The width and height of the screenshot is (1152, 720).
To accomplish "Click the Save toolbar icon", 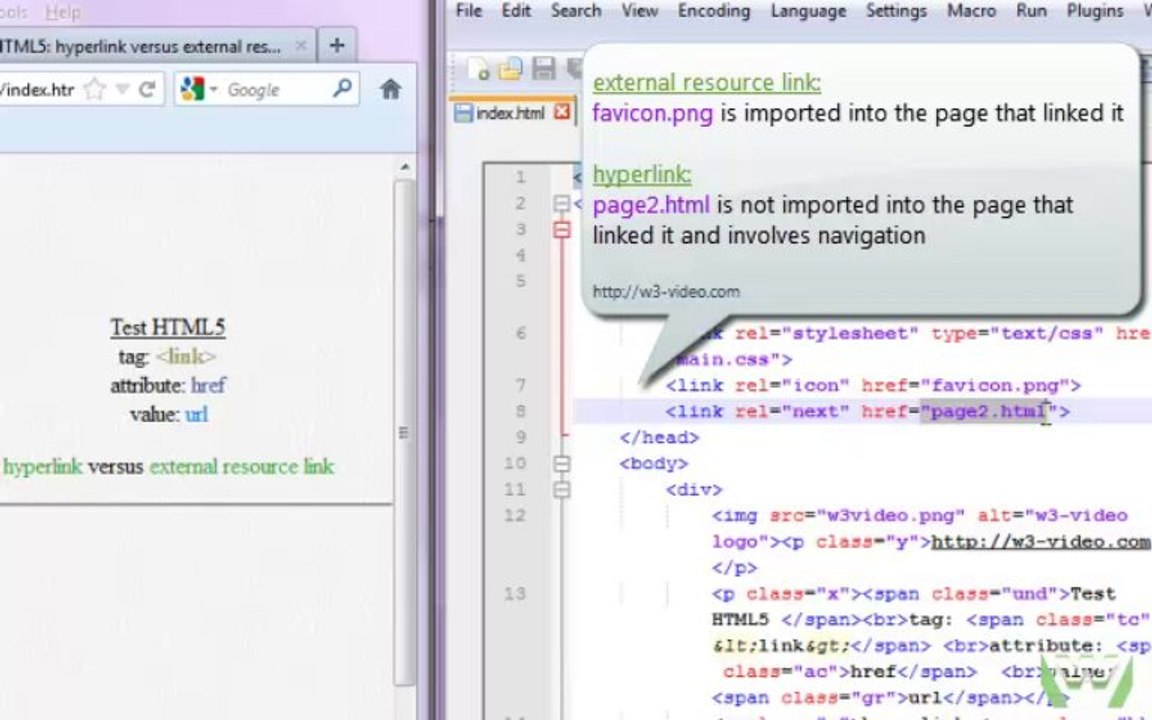I will (544, 69).
